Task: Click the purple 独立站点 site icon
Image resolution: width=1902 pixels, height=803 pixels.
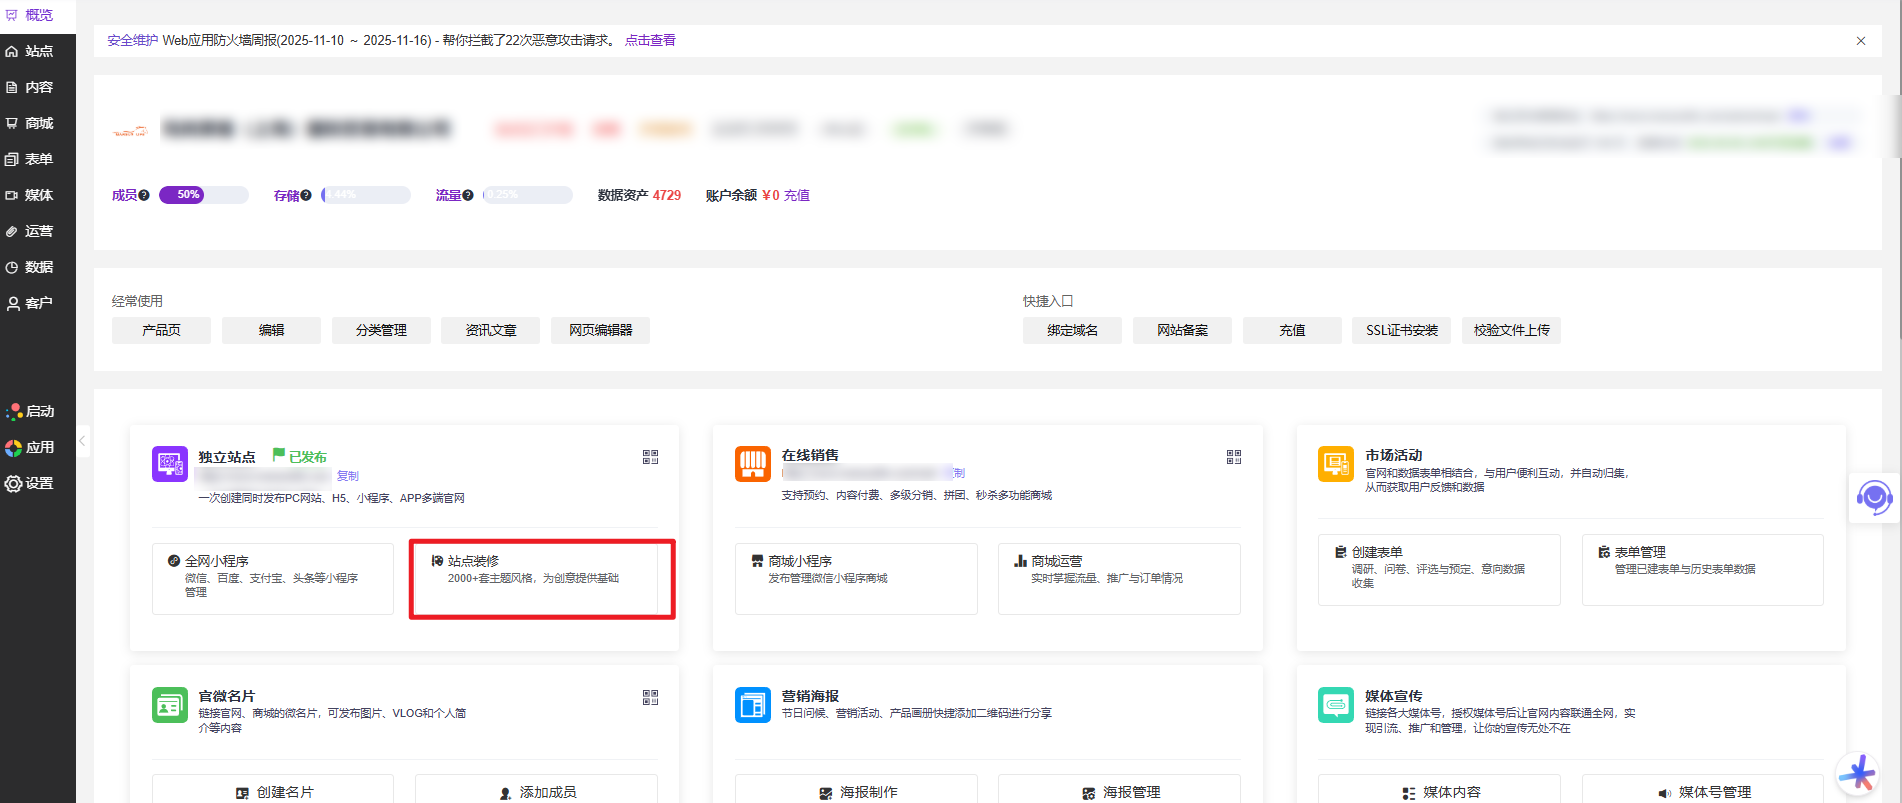Action: pos(169,464)
